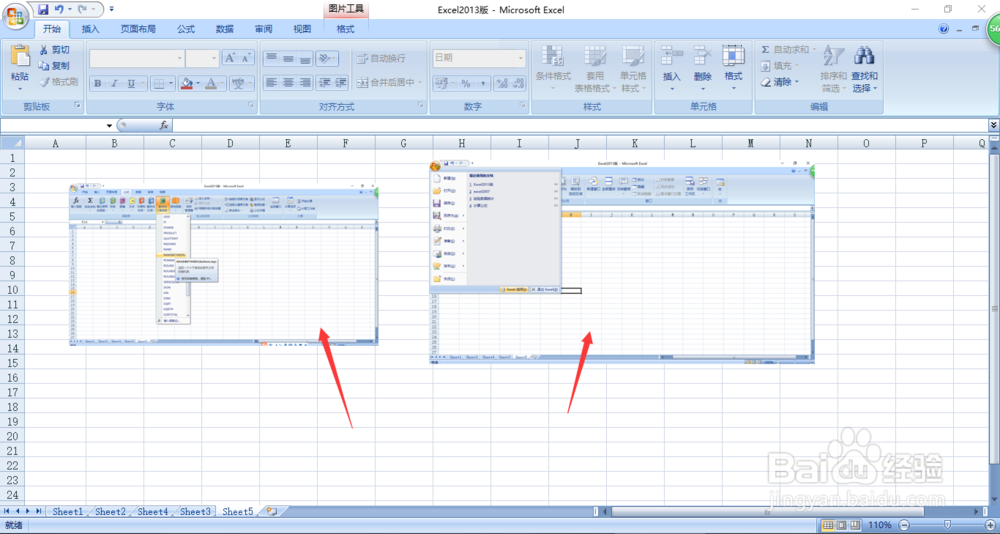Select the Sheet3 worksheet tab
Screen dimensions: 1000x534
tap(195, 512)
